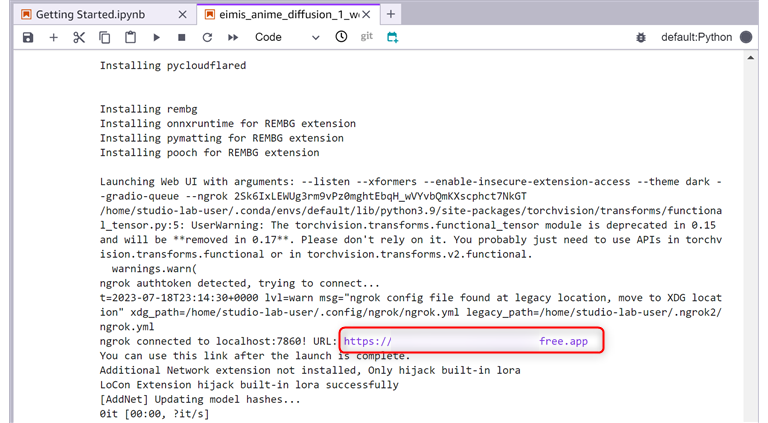
Task: Enable the debugger with the bug icon
Action: (641, 37)
